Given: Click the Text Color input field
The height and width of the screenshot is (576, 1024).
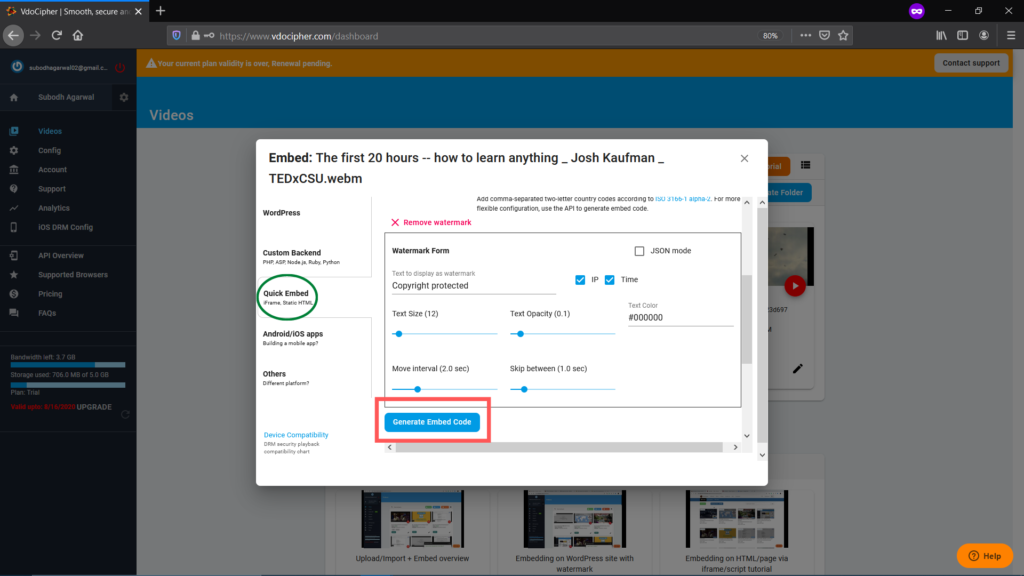Looking at the screenshot, I should (680, 318).
